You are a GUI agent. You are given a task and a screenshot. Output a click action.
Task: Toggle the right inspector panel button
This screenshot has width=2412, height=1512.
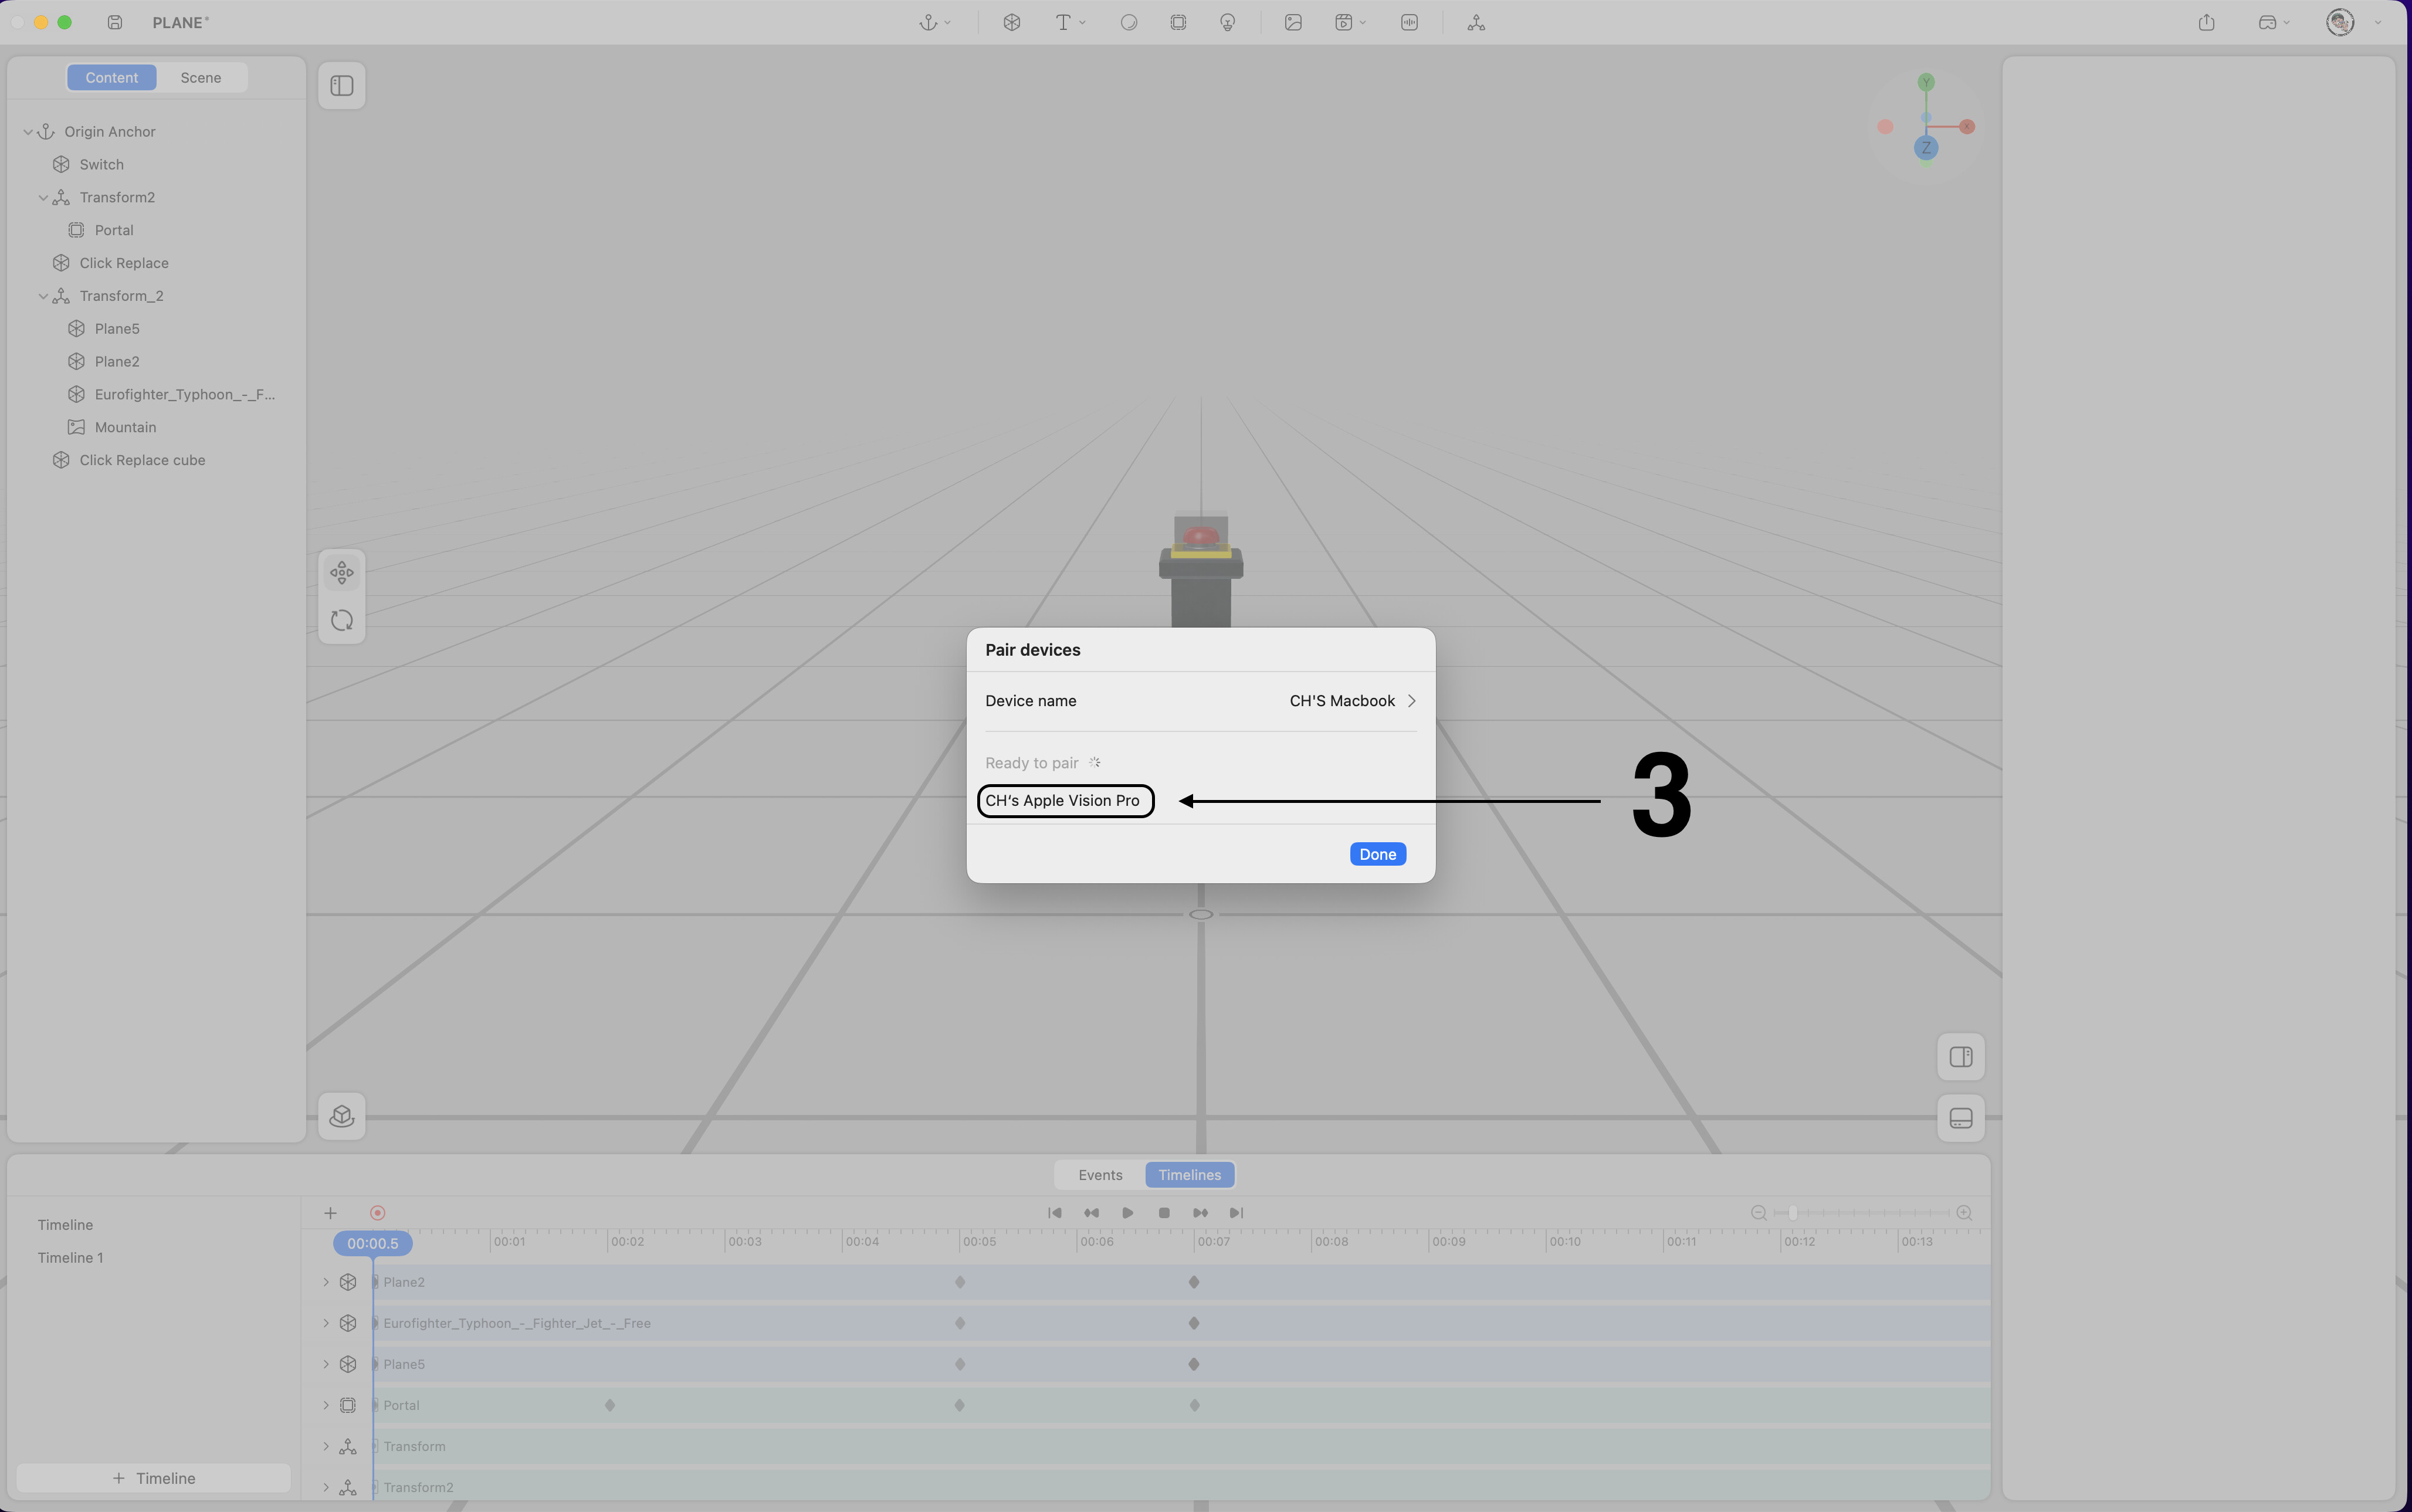1961,1057
